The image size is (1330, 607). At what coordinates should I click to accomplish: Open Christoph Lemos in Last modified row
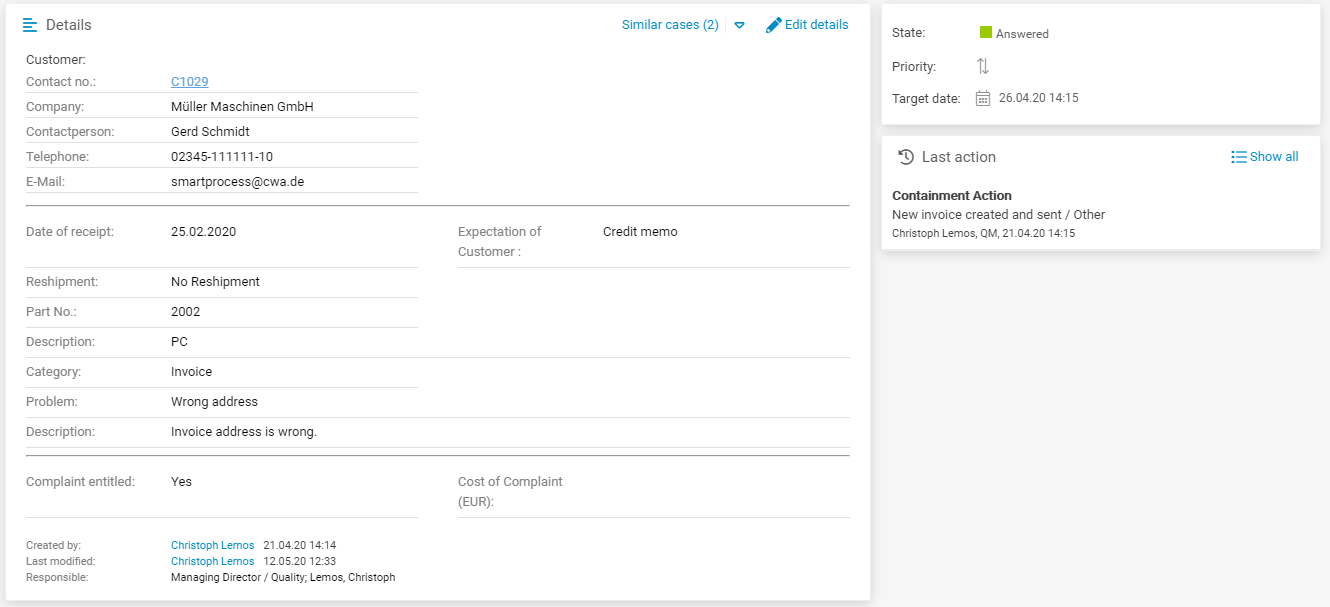tap(212, 562)
